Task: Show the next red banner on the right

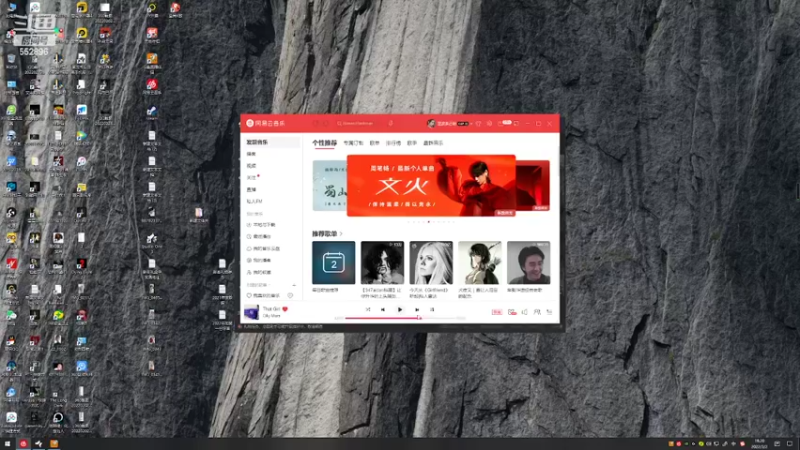Action: coord(533,186)
